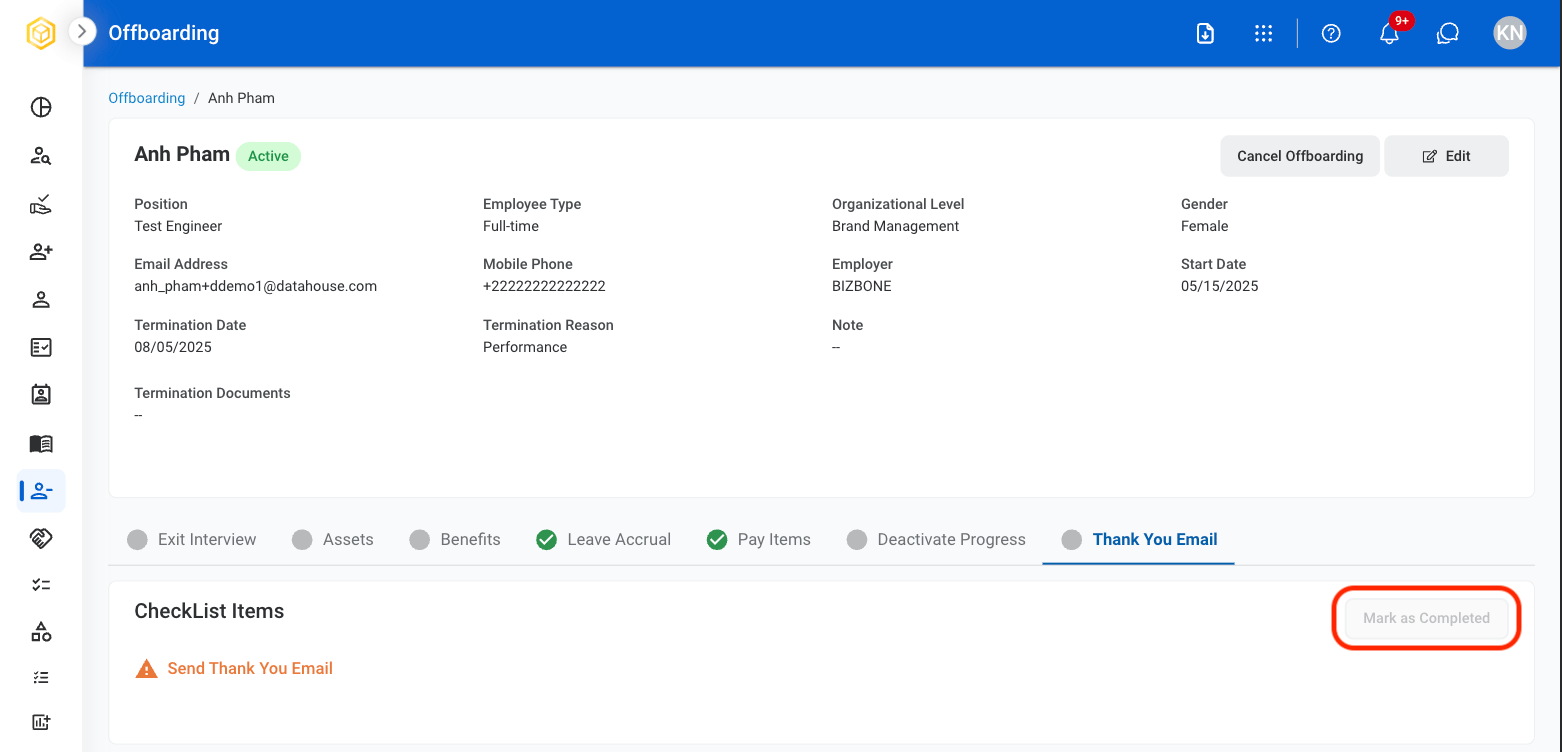This screenshot has height=752, width=1562.
Task: Open the chart with plus sidebar icon
Action: tap(41, 722)
